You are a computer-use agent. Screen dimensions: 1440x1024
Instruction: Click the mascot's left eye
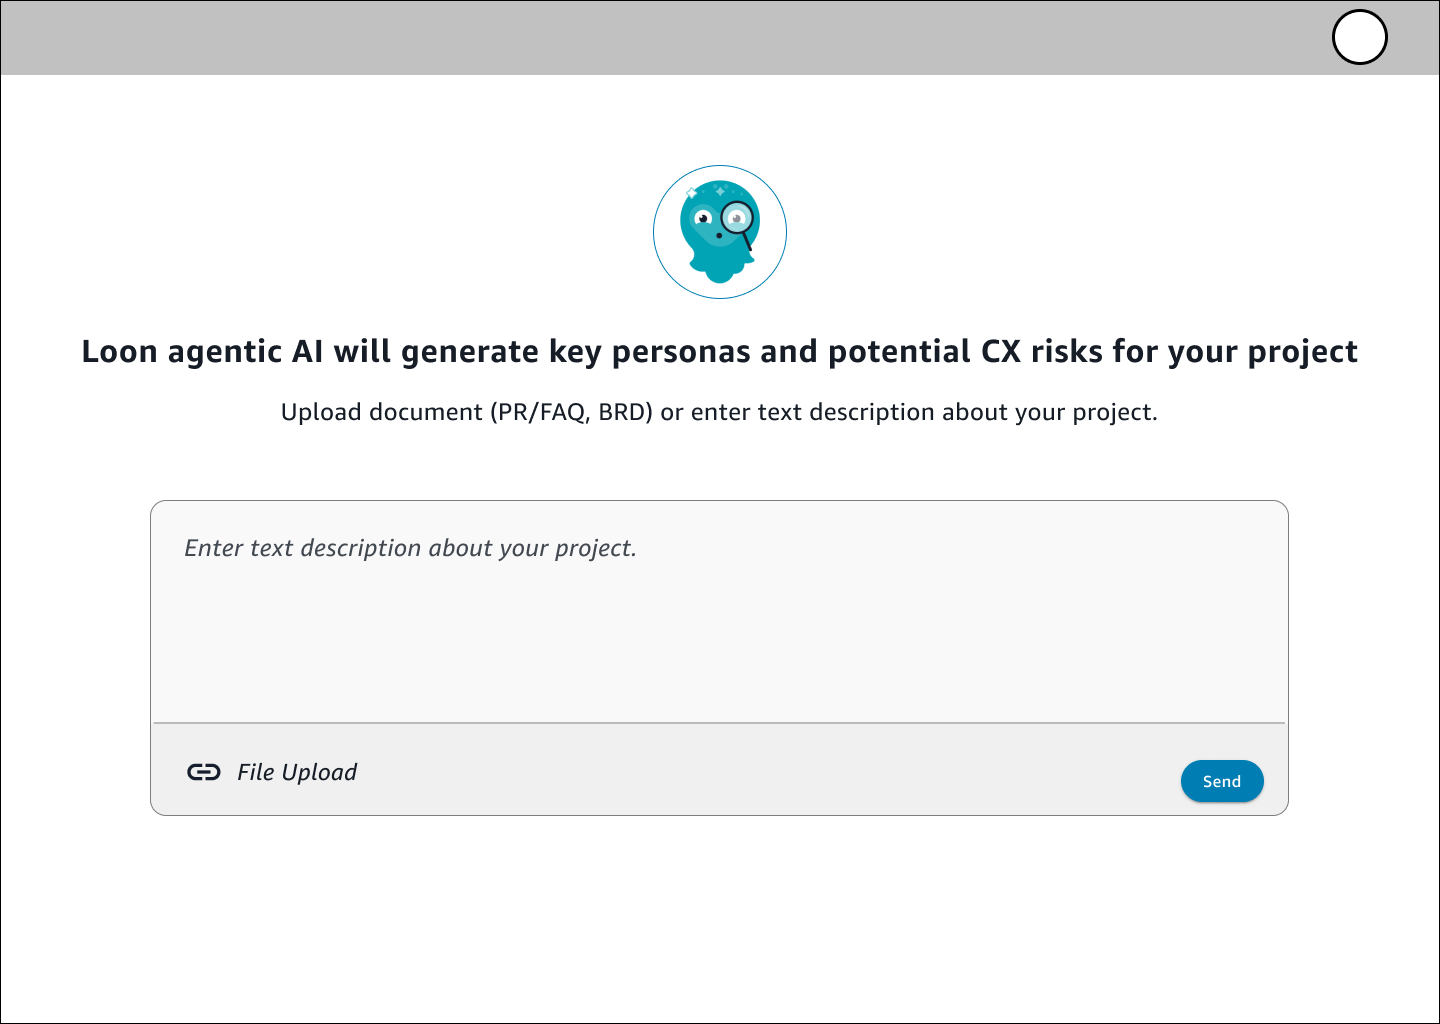(703, 218)
